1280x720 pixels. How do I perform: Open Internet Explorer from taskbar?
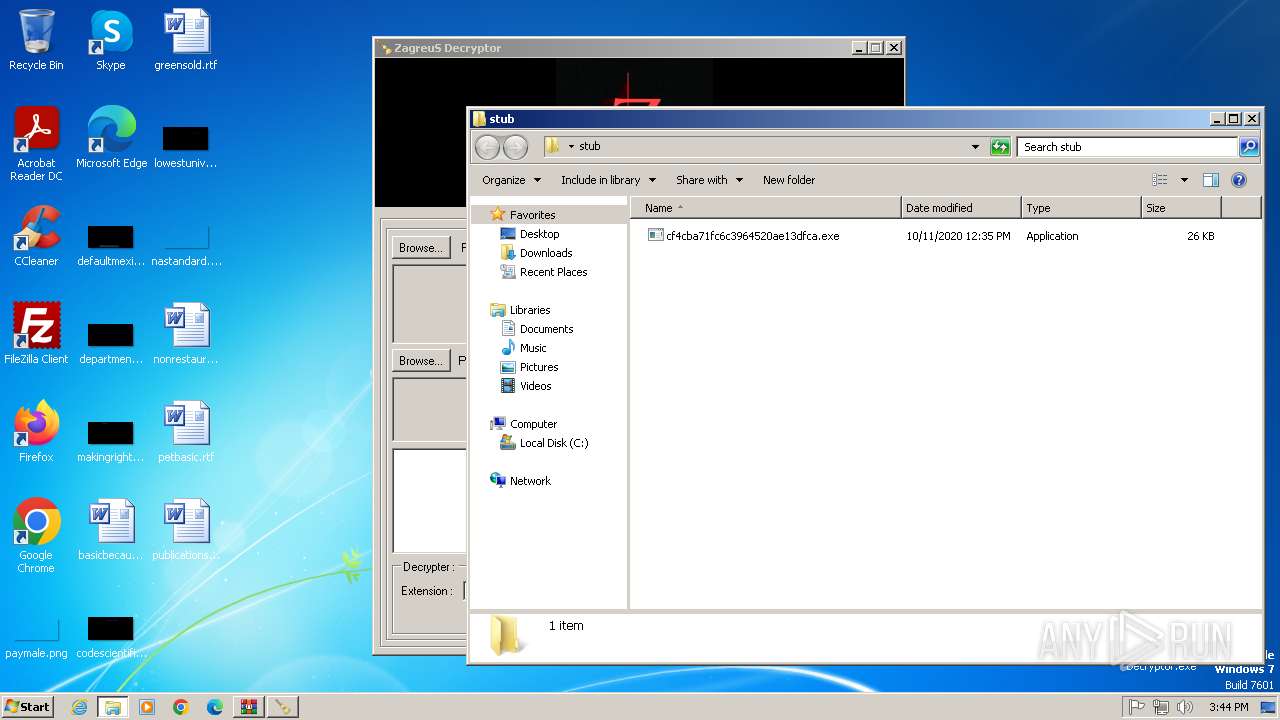point(79,707)
